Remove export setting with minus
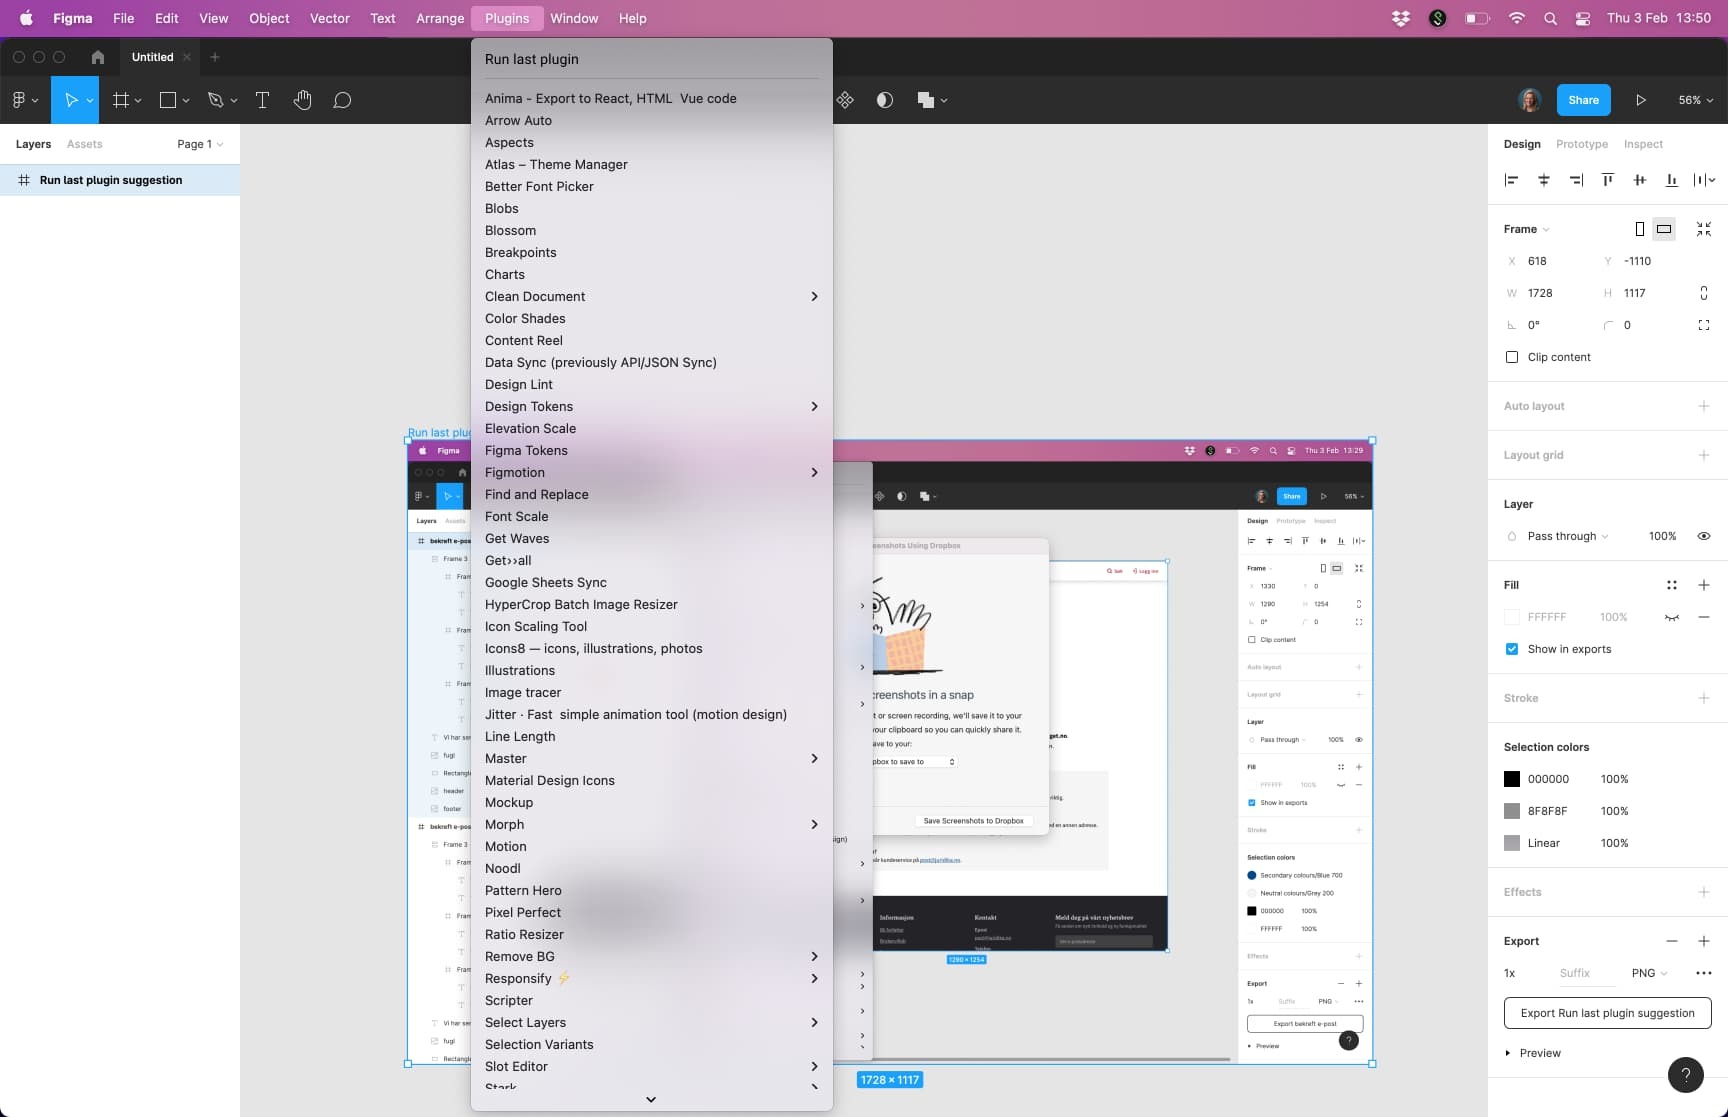Screen dimensions: 1728x1117 click(1672, 941)
